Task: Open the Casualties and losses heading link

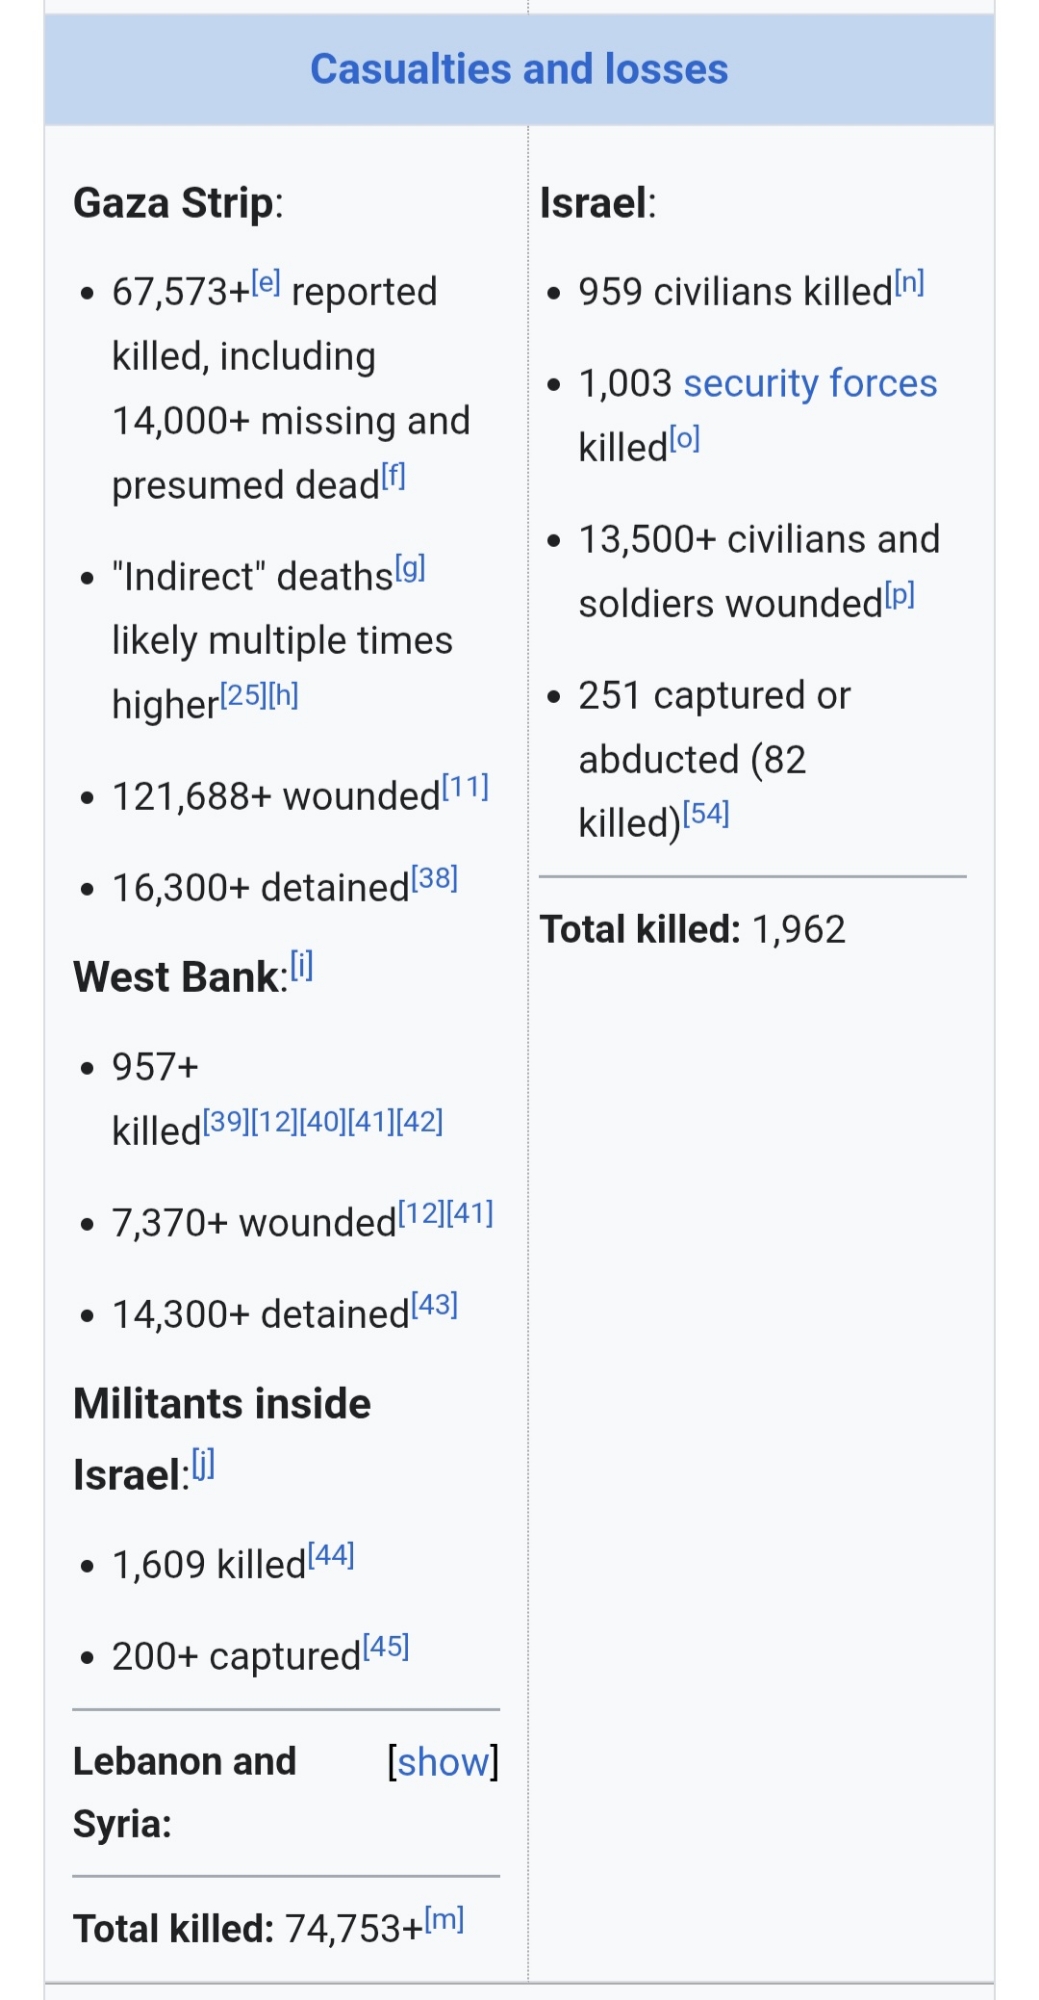Action: [519, 69]
